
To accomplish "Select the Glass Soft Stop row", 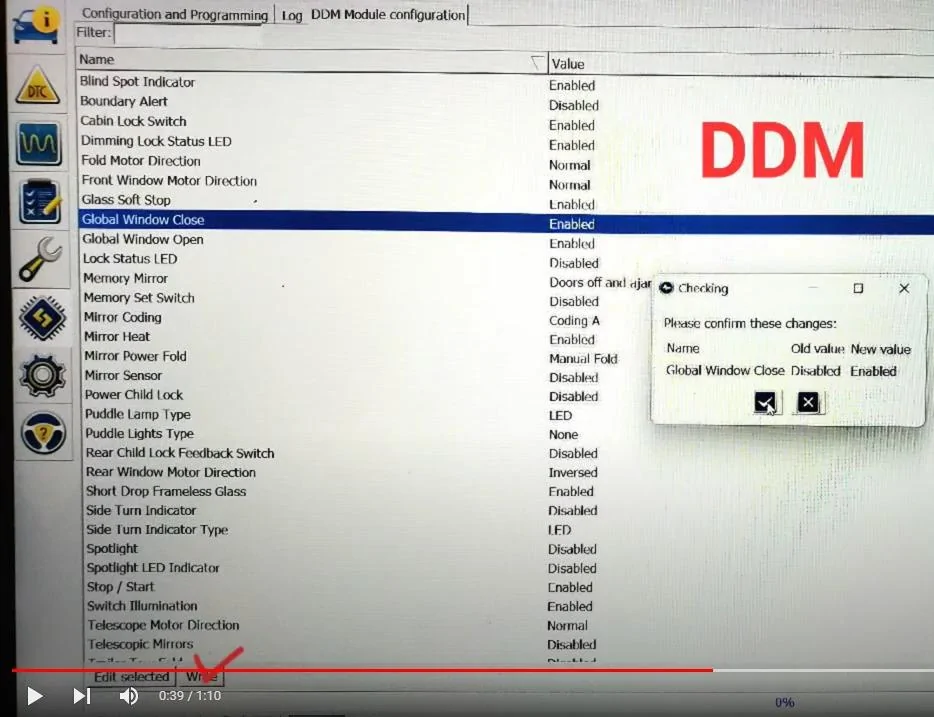I will click(505, 201).
